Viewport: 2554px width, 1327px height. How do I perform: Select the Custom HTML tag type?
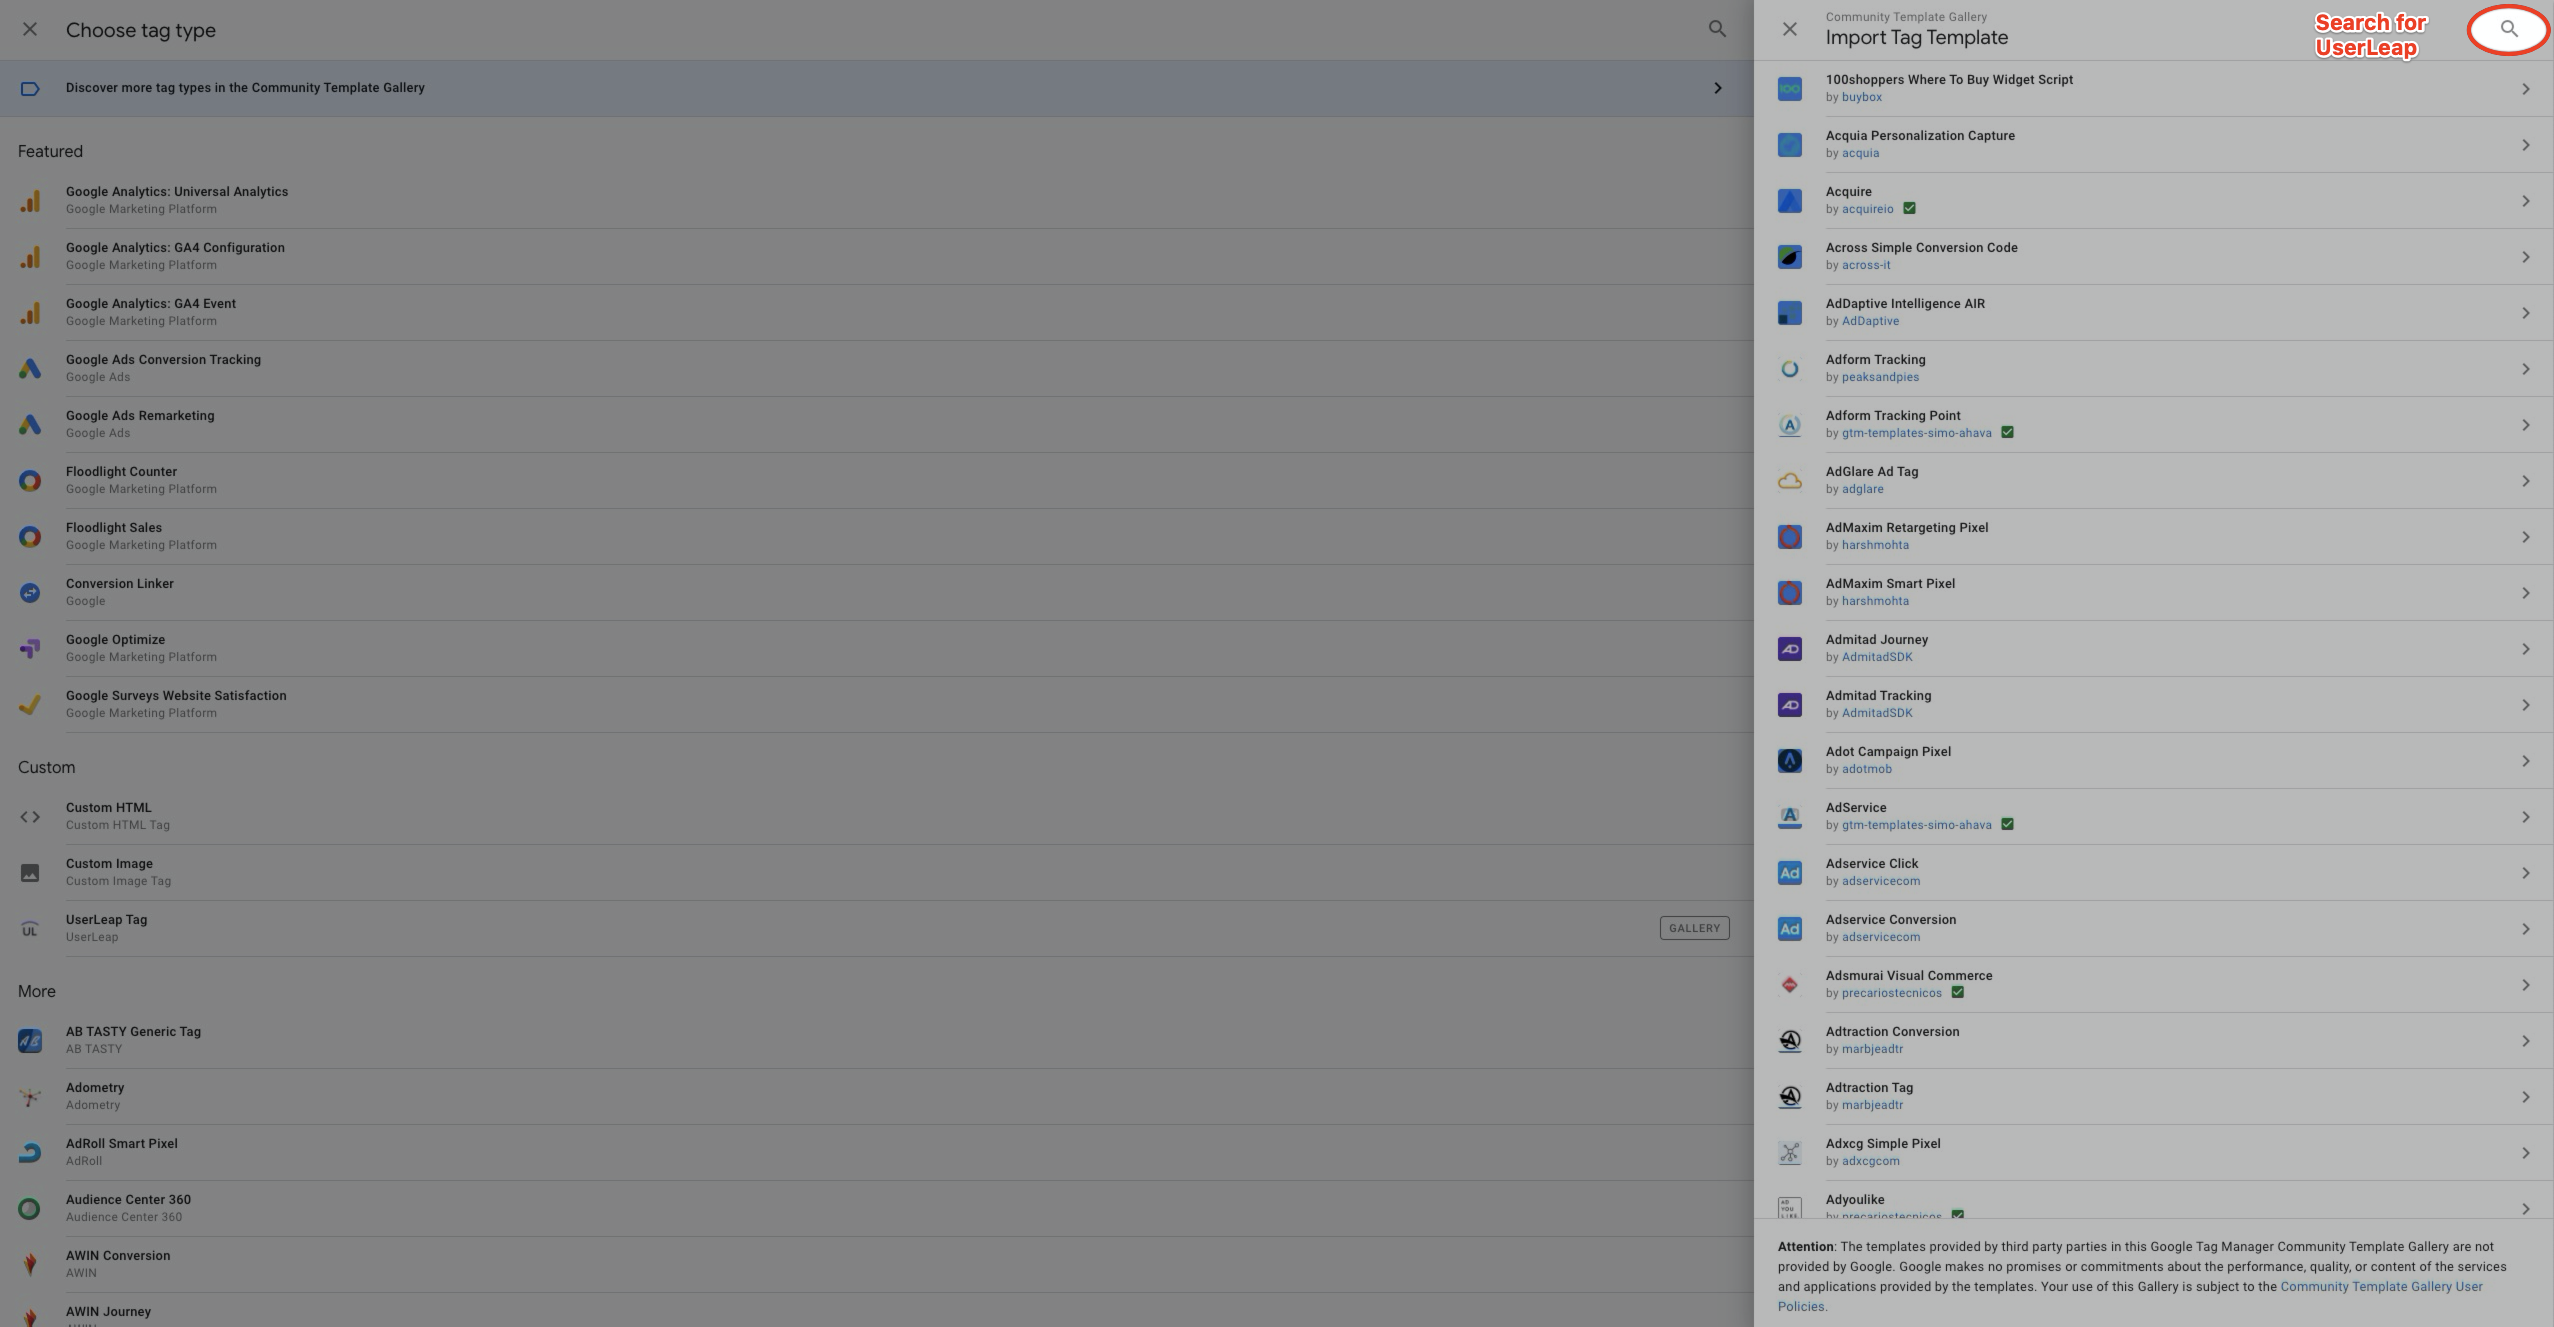point(877,817)
